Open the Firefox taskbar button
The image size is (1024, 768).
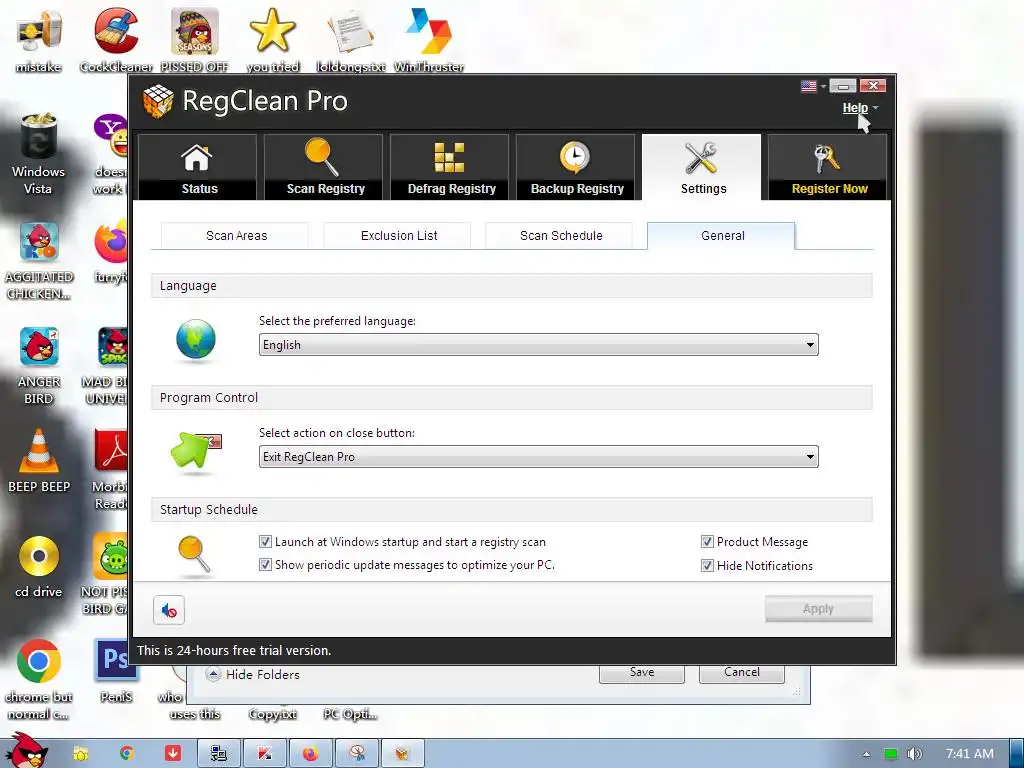coord(311,754)
